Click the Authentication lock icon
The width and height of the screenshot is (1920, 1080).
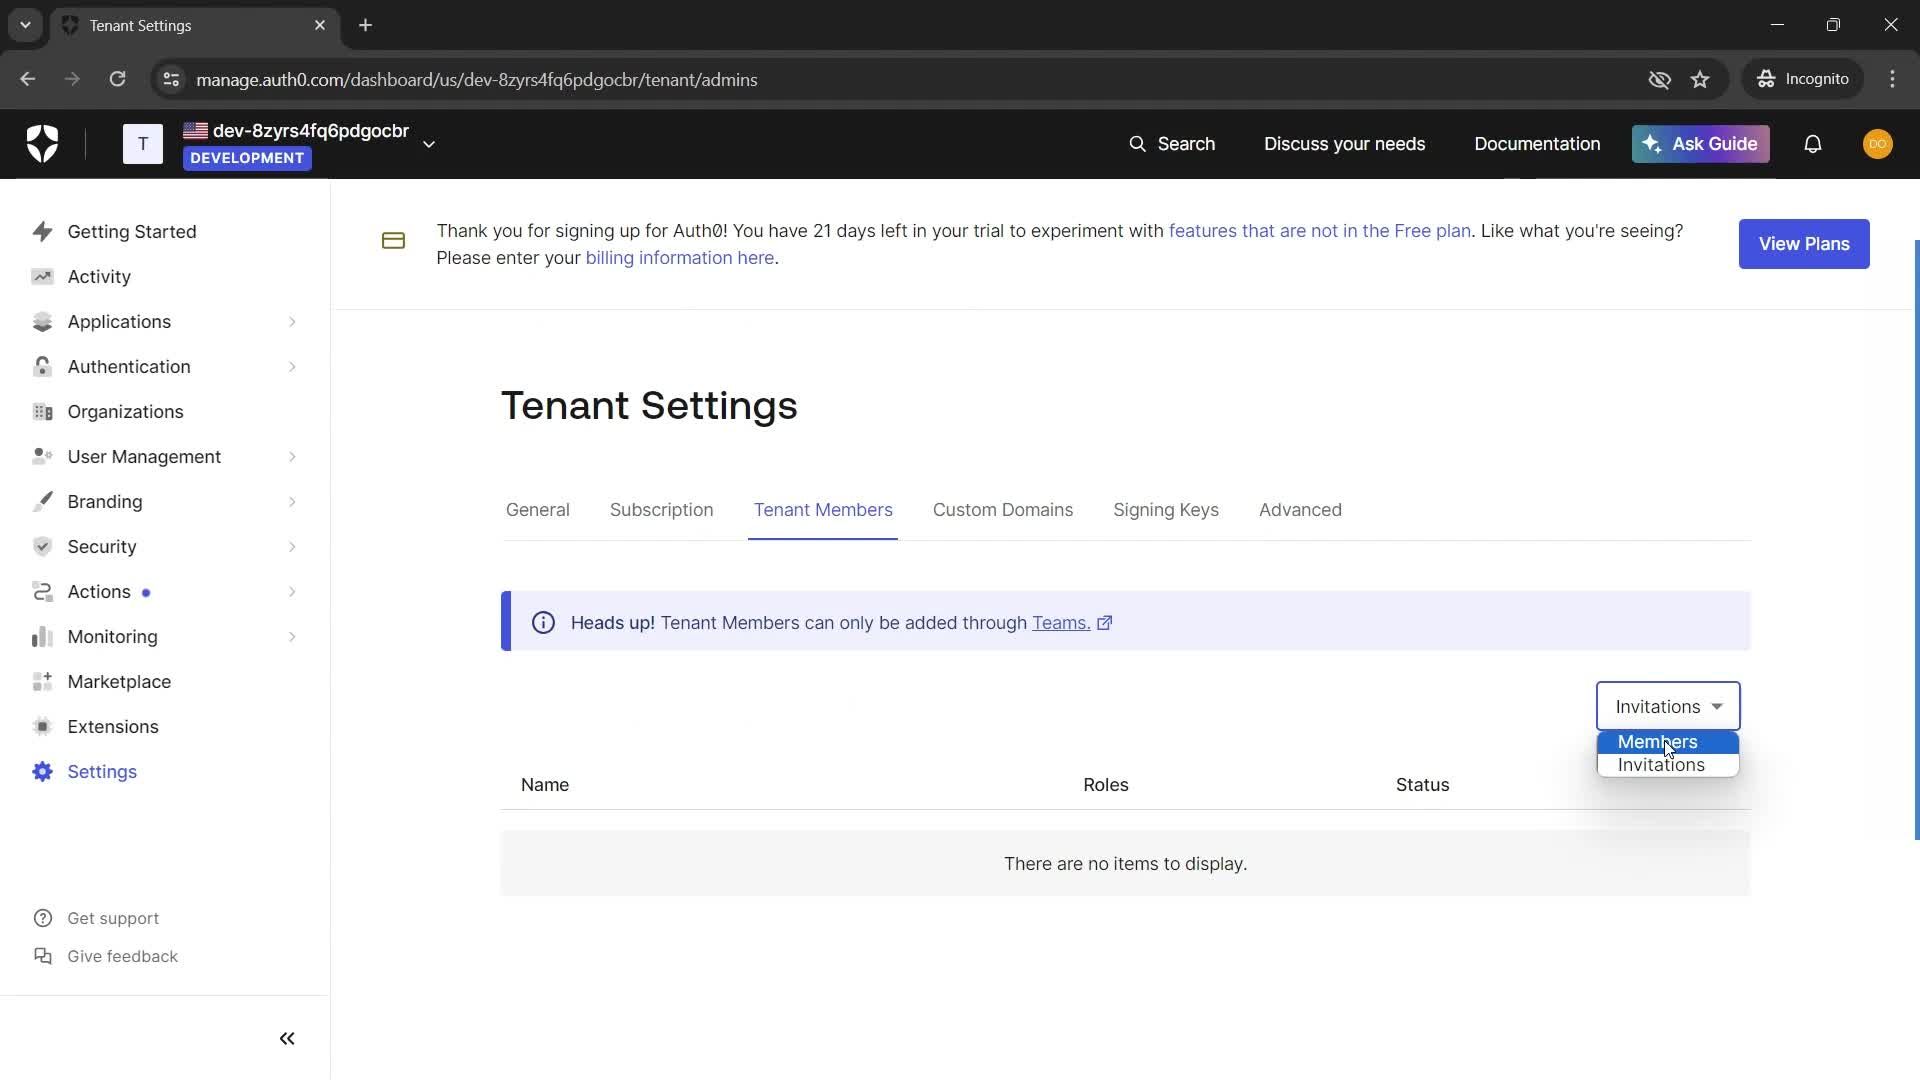[42, 366]
